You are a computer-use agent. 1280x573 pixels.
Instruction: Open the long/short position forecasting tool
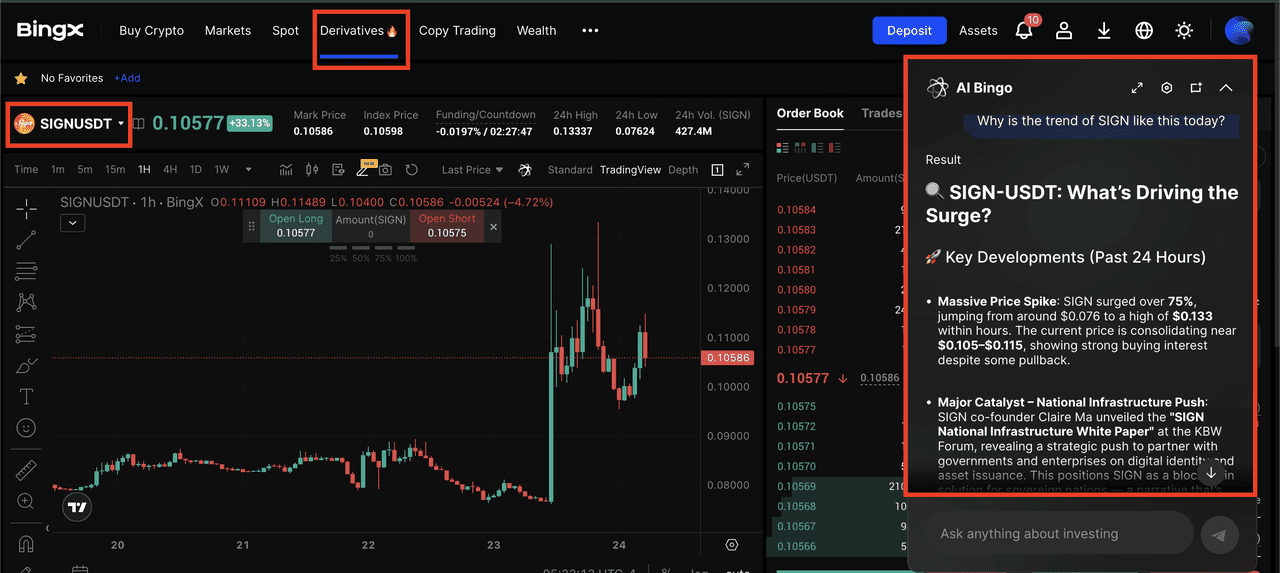click(27, 333)
